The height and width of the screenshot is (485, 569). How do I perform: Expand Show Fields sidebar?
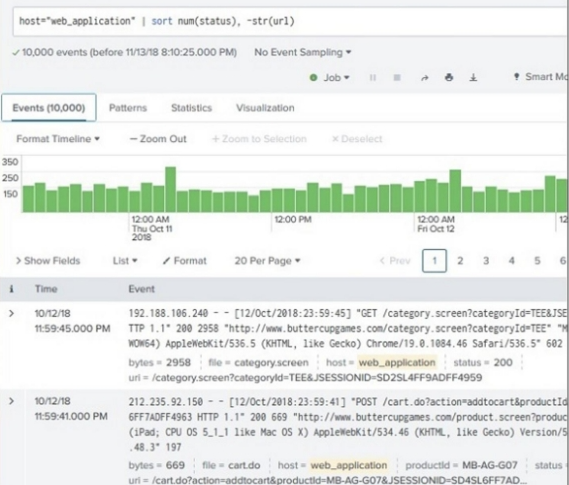click(x=48, y=261)
